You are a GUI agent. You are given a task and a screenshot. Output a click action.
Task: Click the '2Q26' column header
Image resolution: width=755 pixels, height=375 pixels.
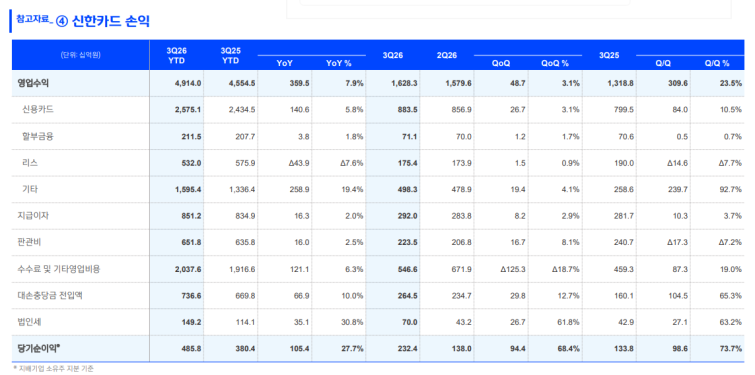[x=446, y=55]
